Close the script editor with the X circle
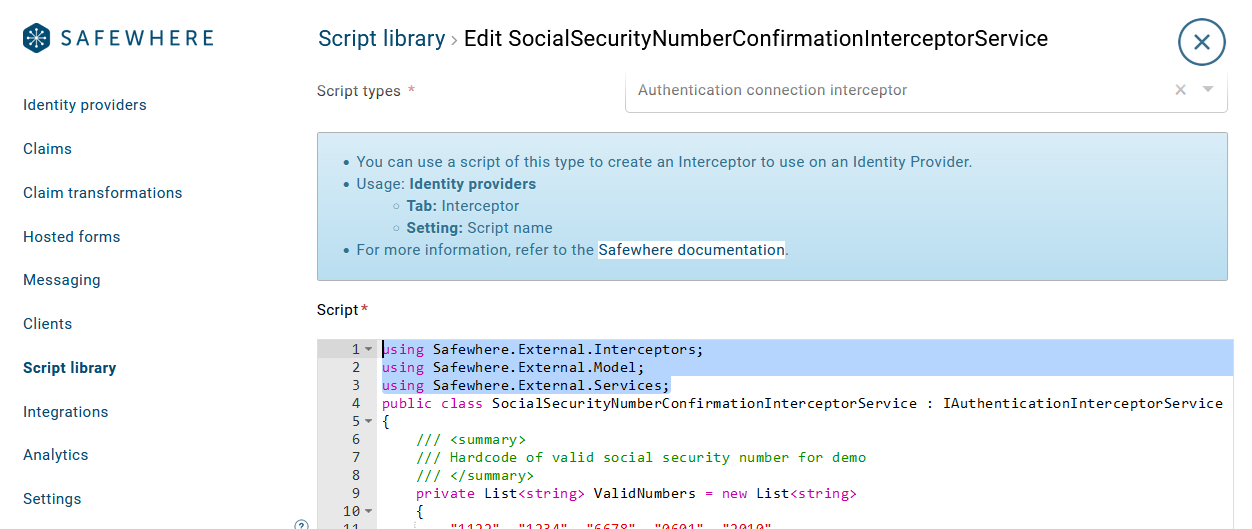Viewport: 1252px width, 529px height. pos(1201,42)
